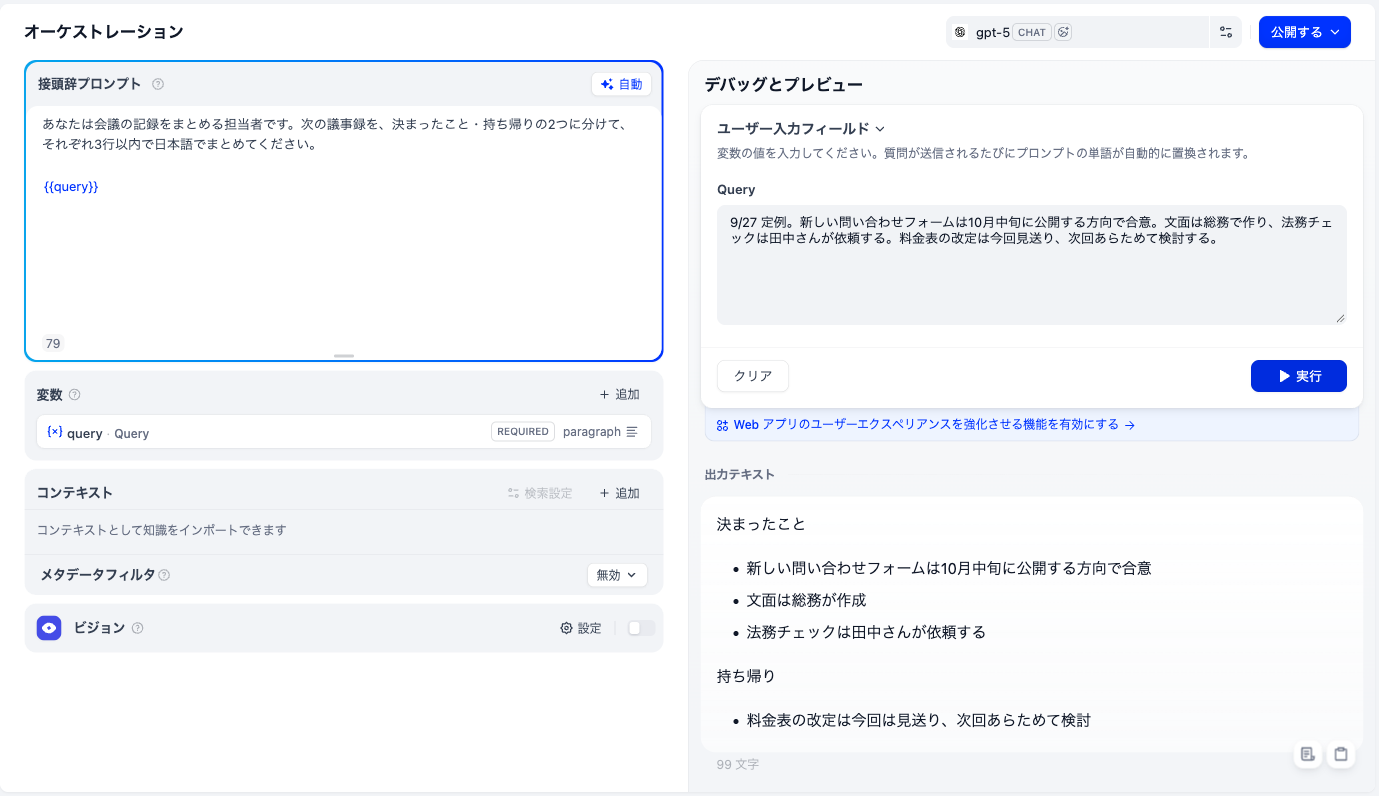Toggle the ビジョン switch on

(x=641, y=628)
